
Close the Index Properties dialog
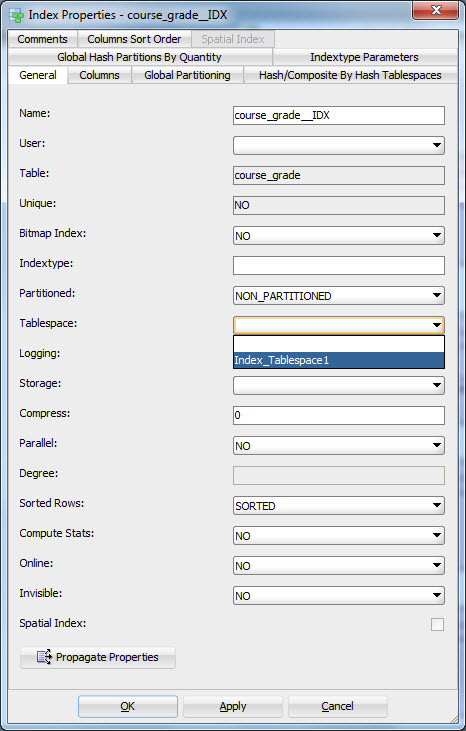coord(436,10)
